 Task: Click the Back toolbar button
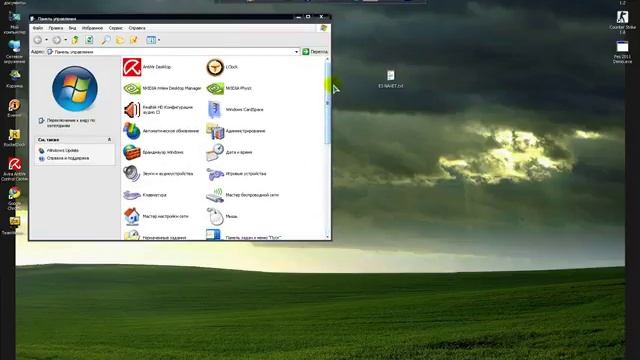tap(38, 40)
